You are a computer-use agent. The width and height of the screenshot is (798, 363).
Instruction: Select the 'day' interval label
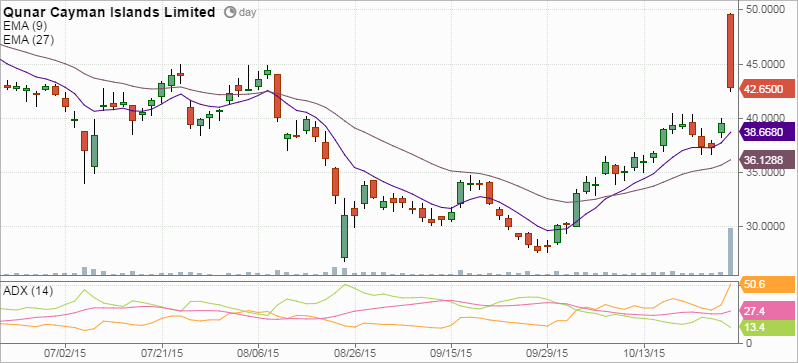pyautogui.click(x=247, y=13)
